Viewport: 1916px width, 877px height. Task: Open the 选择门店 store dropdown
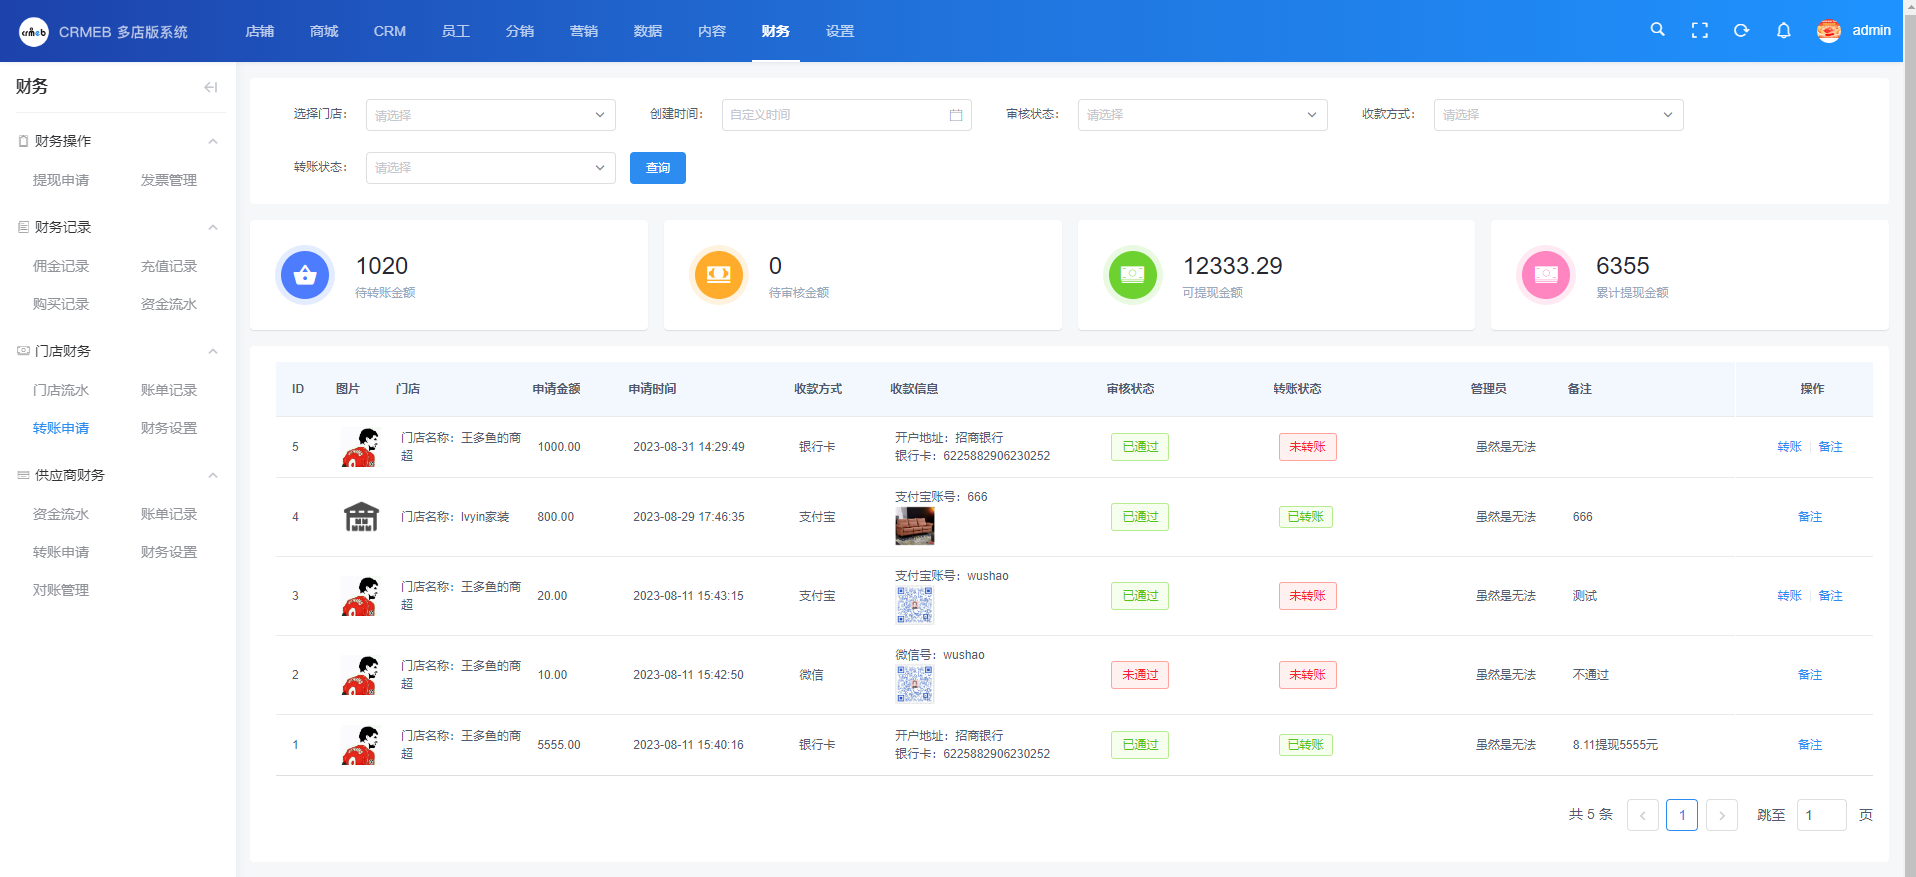click(490, 115)
